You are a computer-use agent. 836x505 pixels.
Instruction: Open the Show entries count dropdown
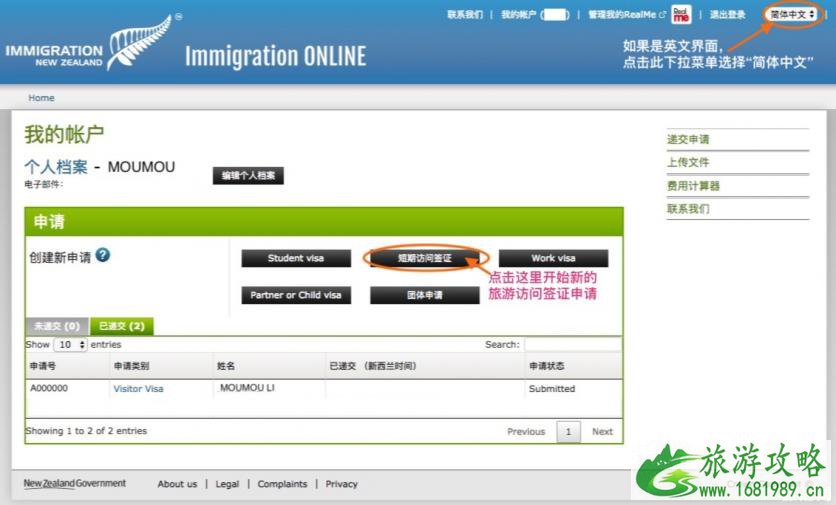[x=70, y=344]
